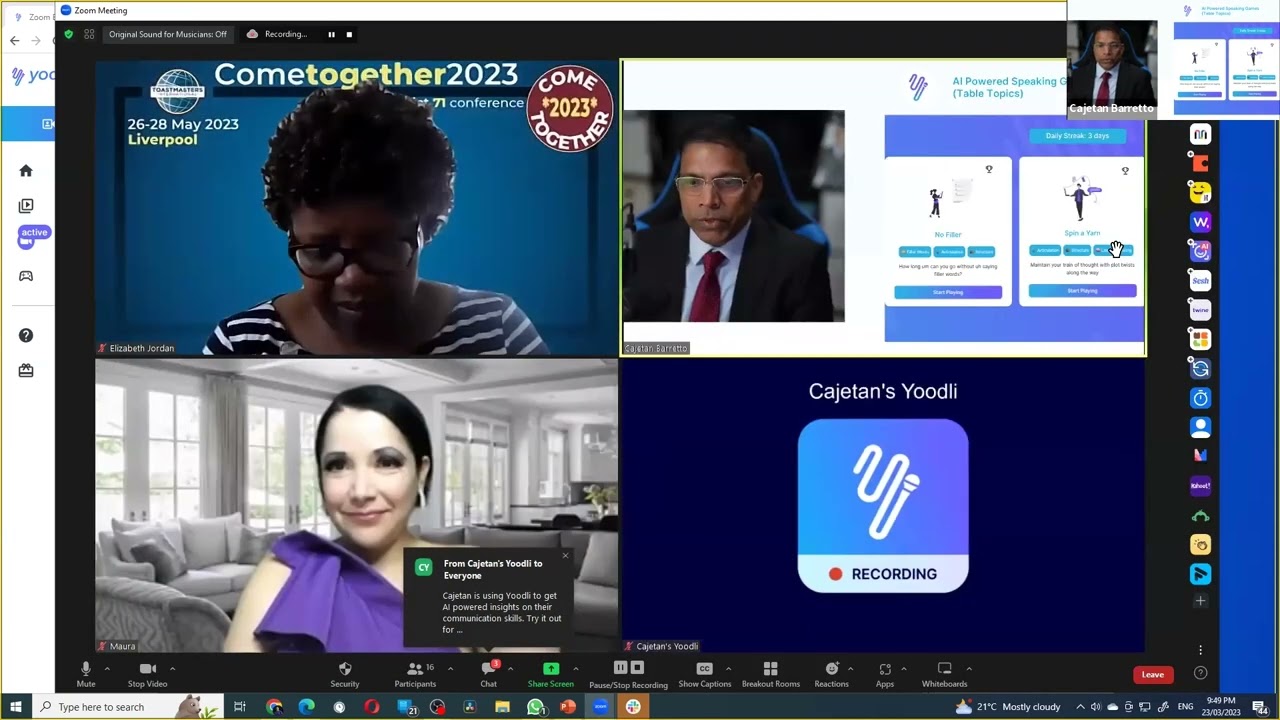Screen dimensions: 1280x720
Task: Expand video options arrow beside Stop Video
Action: point(172,668)
